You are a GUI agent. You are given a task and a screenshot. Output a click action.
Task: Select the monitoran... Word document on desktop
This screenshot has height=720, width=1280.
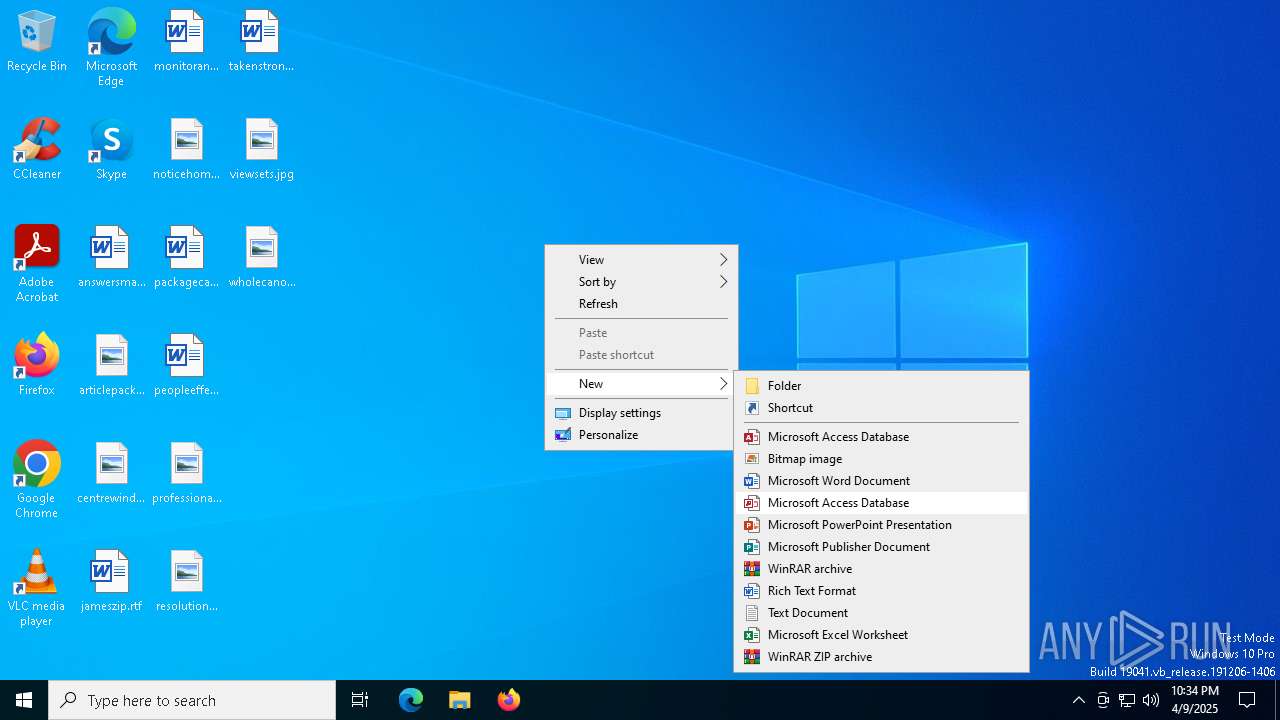186,42
